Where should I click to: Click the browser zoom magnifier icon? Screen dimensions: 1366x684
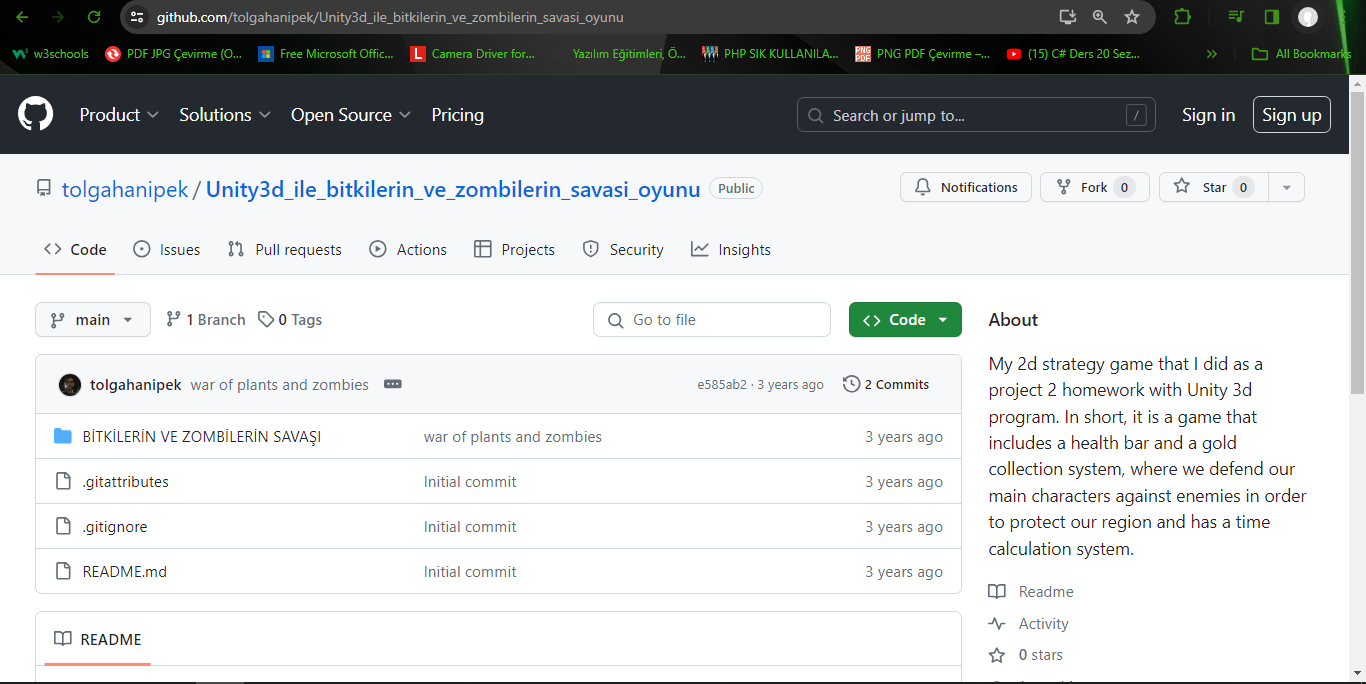pyautogui.click(x=1100, y=17)
